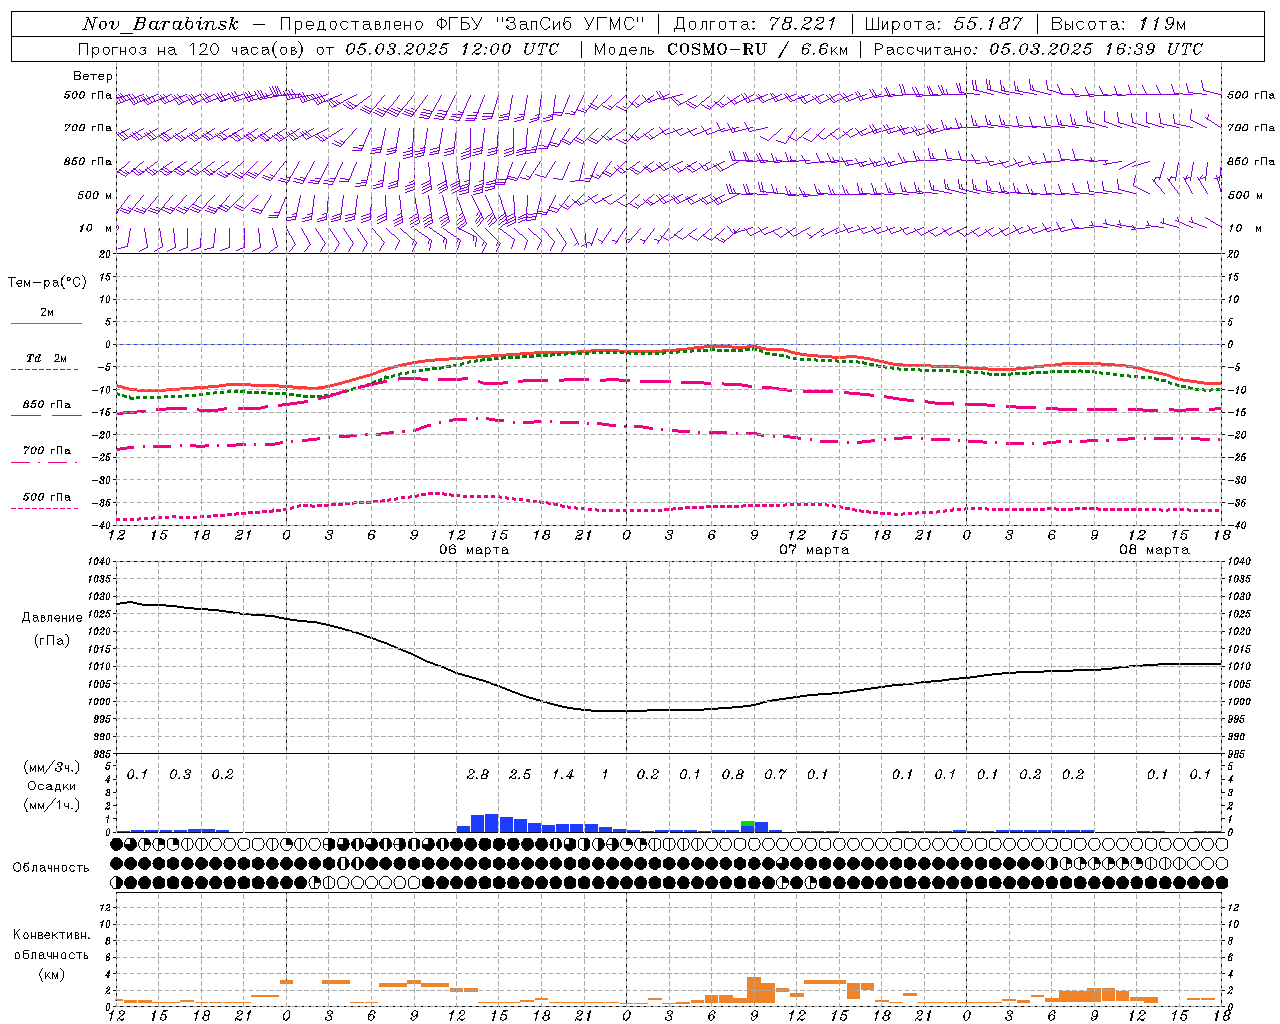The width and height of the screenshot is (1280, 1024).
Task: Click the Ветер panel label
Action: [x=93, y=76]
